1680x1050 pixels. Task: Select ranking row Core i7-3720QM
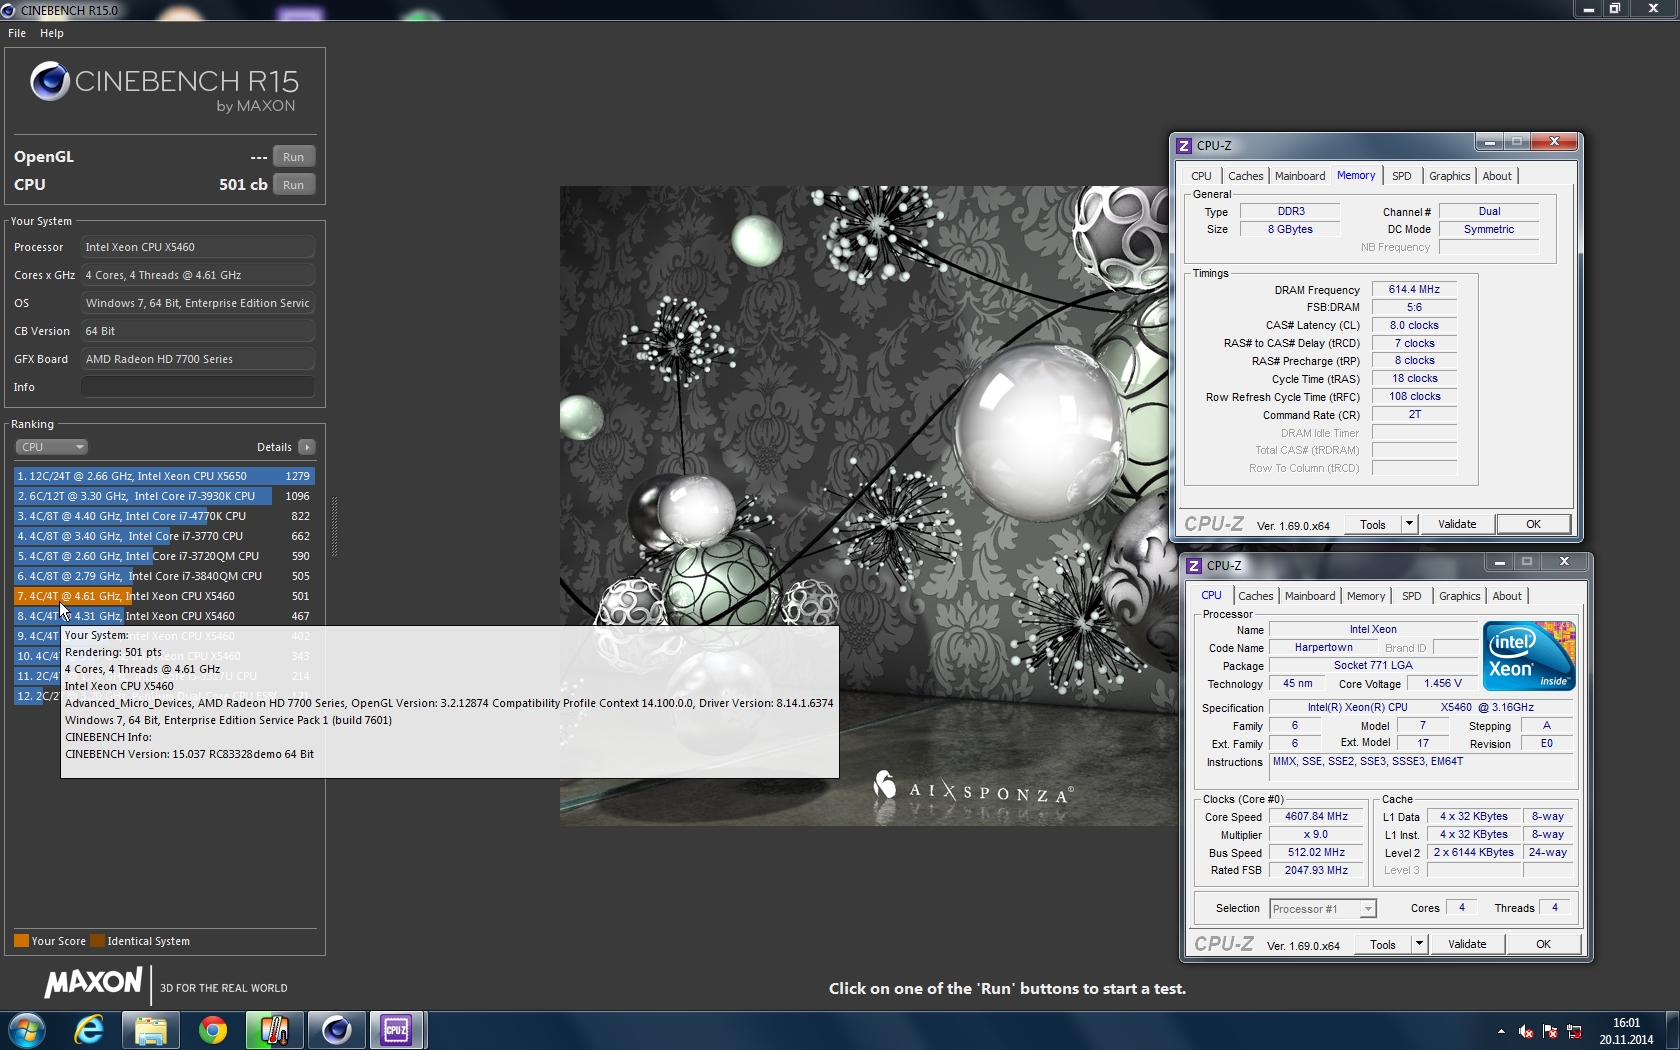click(x=164, y=556)
